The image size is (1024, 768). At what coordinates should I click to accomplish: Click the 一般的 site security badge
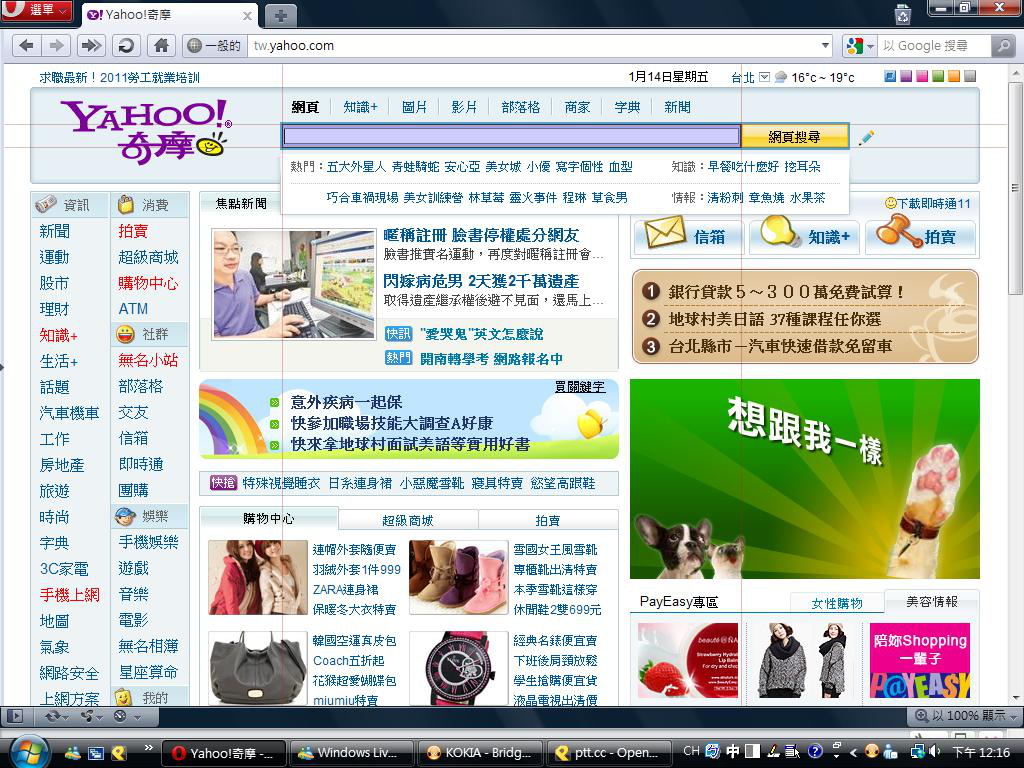tap(214, 46)
